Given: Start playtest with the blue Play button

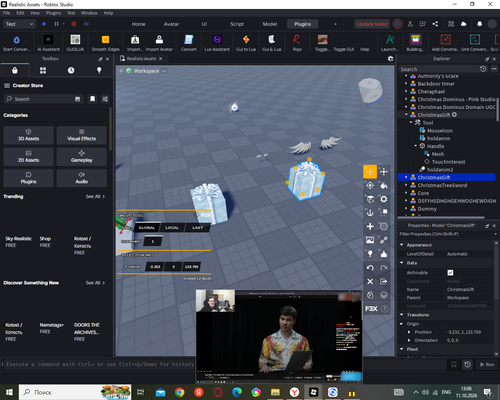Looking at the screenshot, I should (x=44, y=24).
